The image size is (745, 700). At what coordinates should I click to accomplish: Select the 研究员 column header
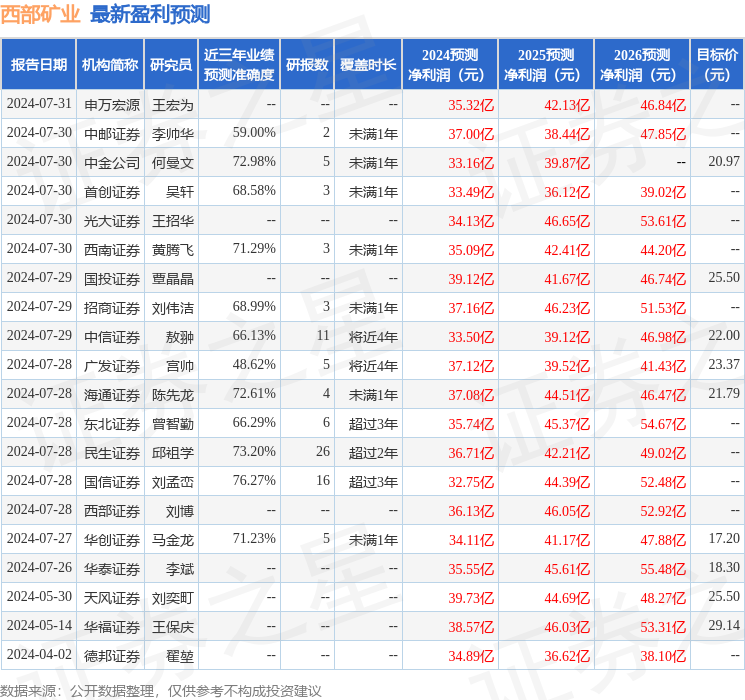click(171, 65)
